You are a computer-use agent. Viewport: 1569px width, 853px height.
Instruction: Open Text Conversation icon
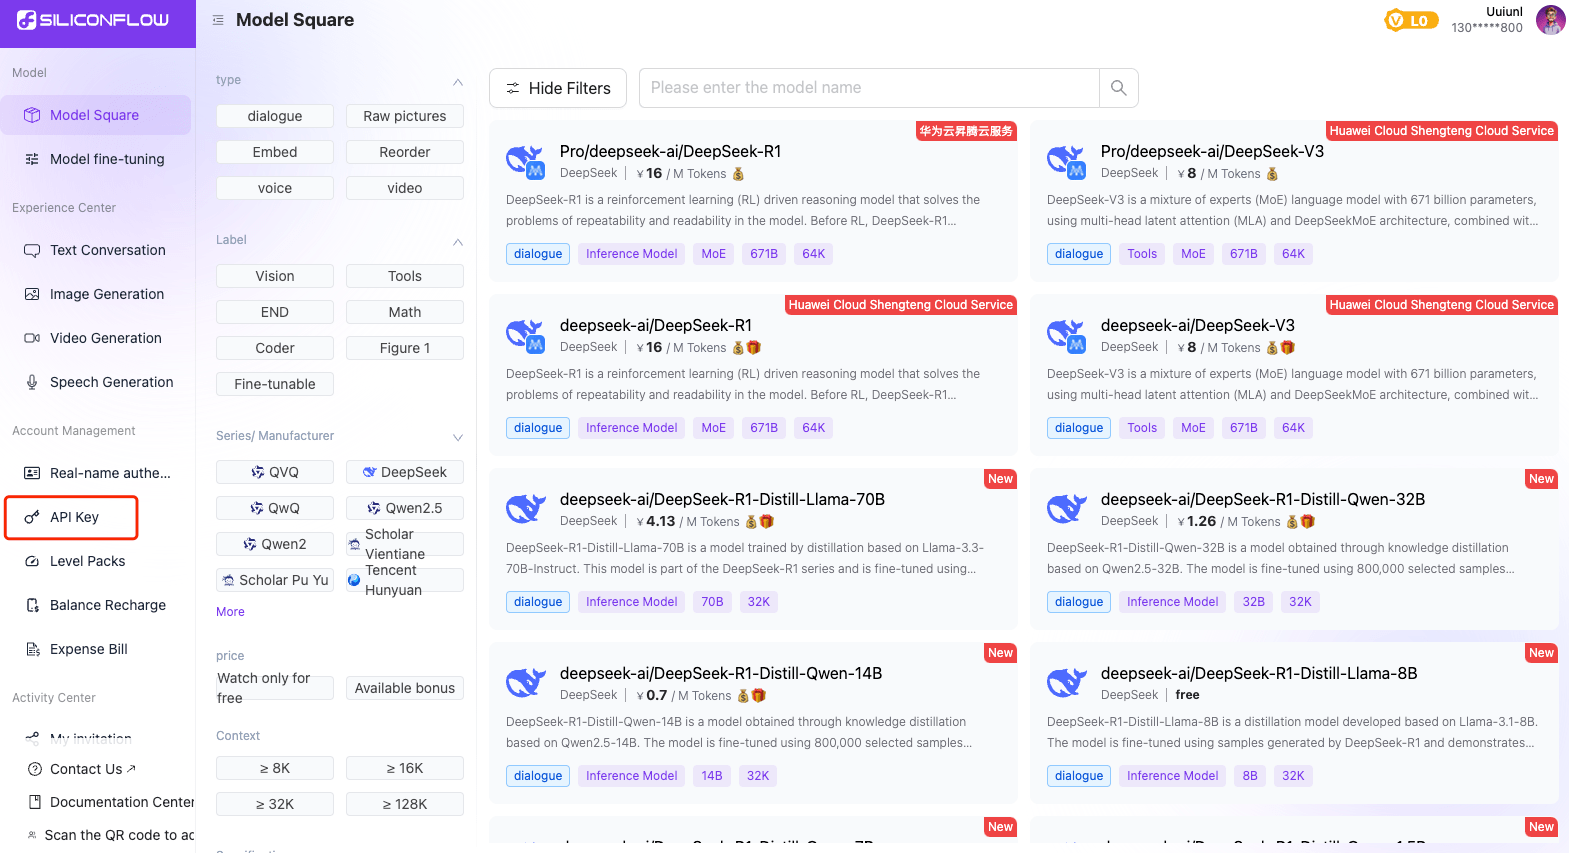coord(32,250)
